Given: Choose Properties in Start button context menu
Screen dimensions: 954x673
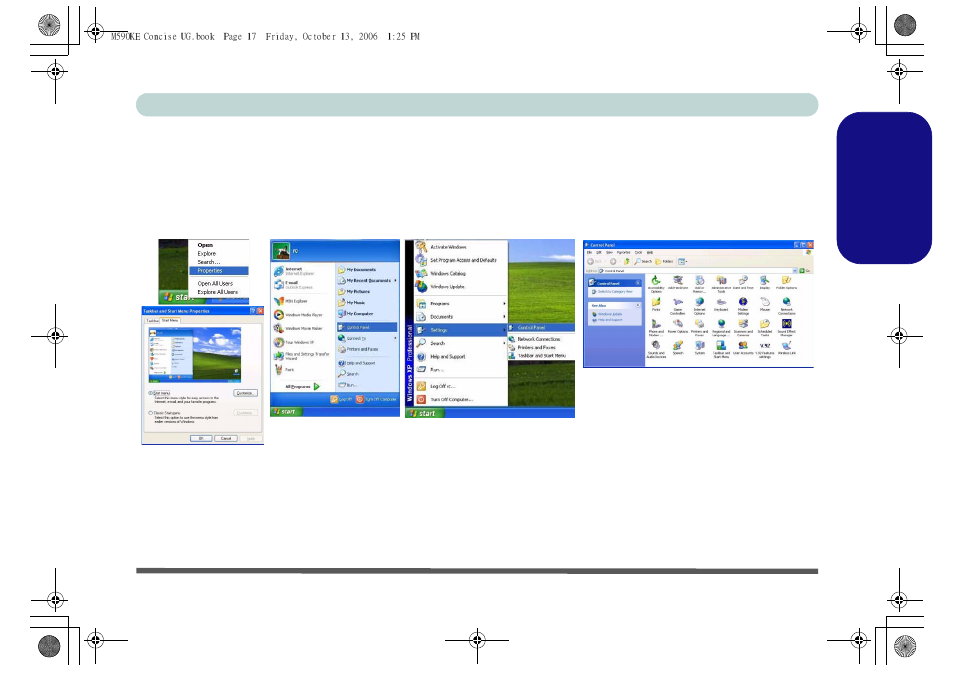Looking at the screenshot, I should (x=219, y=270).
